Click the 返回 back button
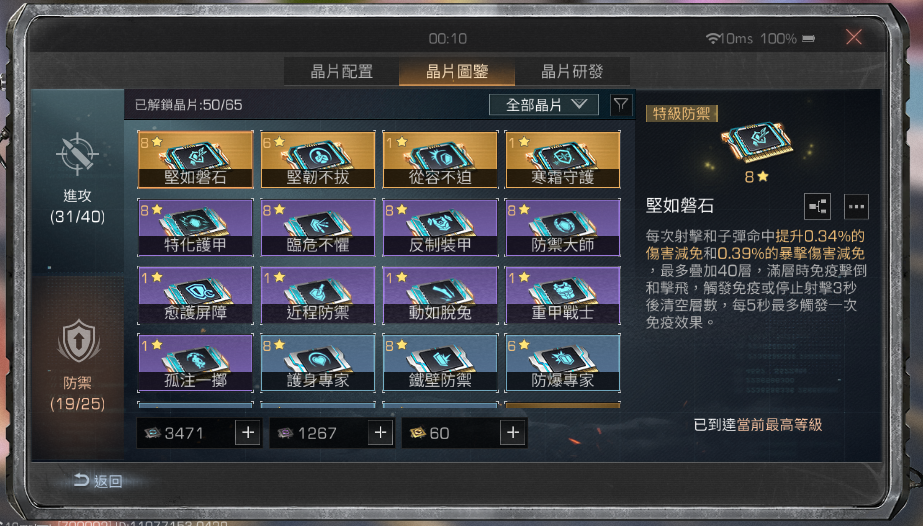Viewport: 923px width, 526px height. click(x=98, y=481)
